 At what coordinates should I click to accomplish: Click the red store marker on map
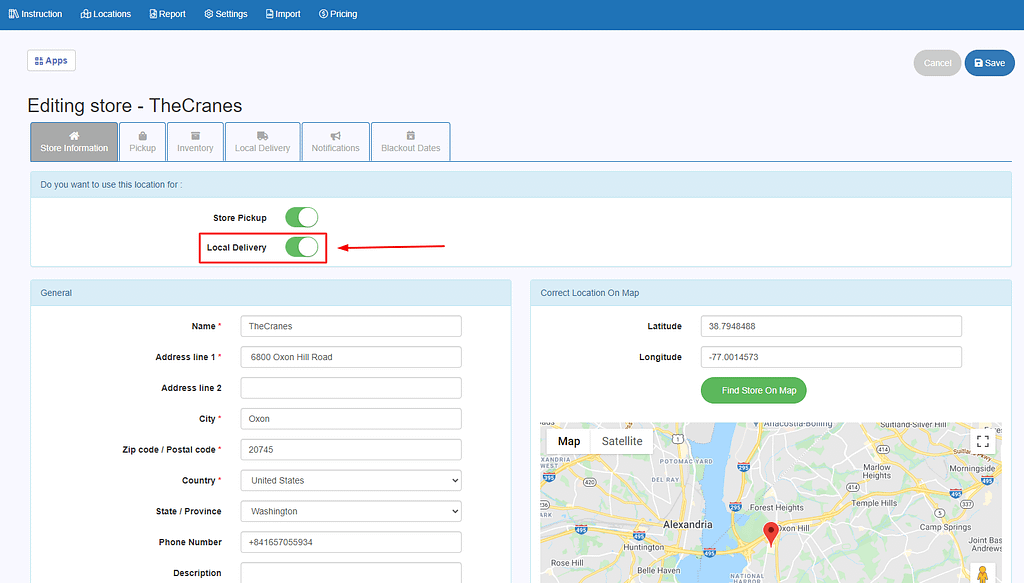(771, 533)
